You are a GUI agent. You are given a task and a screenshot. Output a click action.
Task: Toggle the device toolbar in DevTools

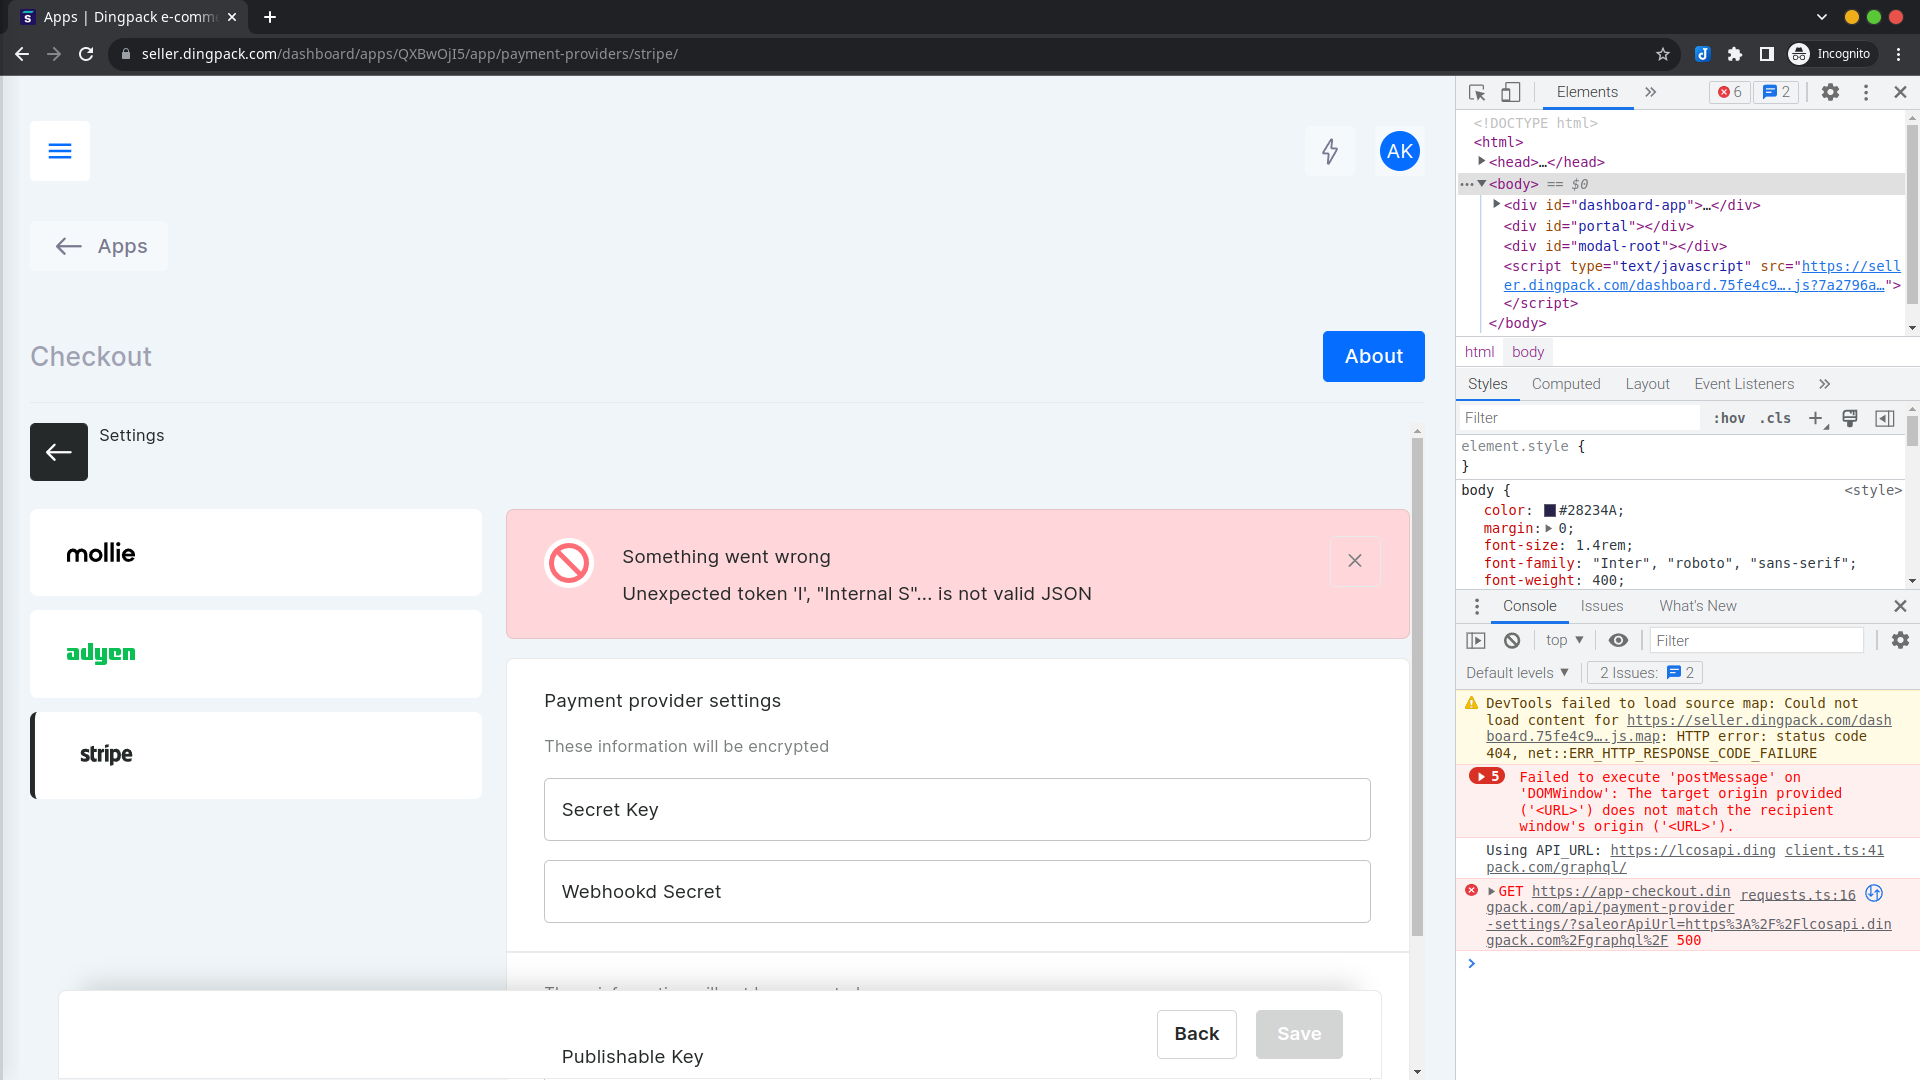click(x=1511, y=92)
